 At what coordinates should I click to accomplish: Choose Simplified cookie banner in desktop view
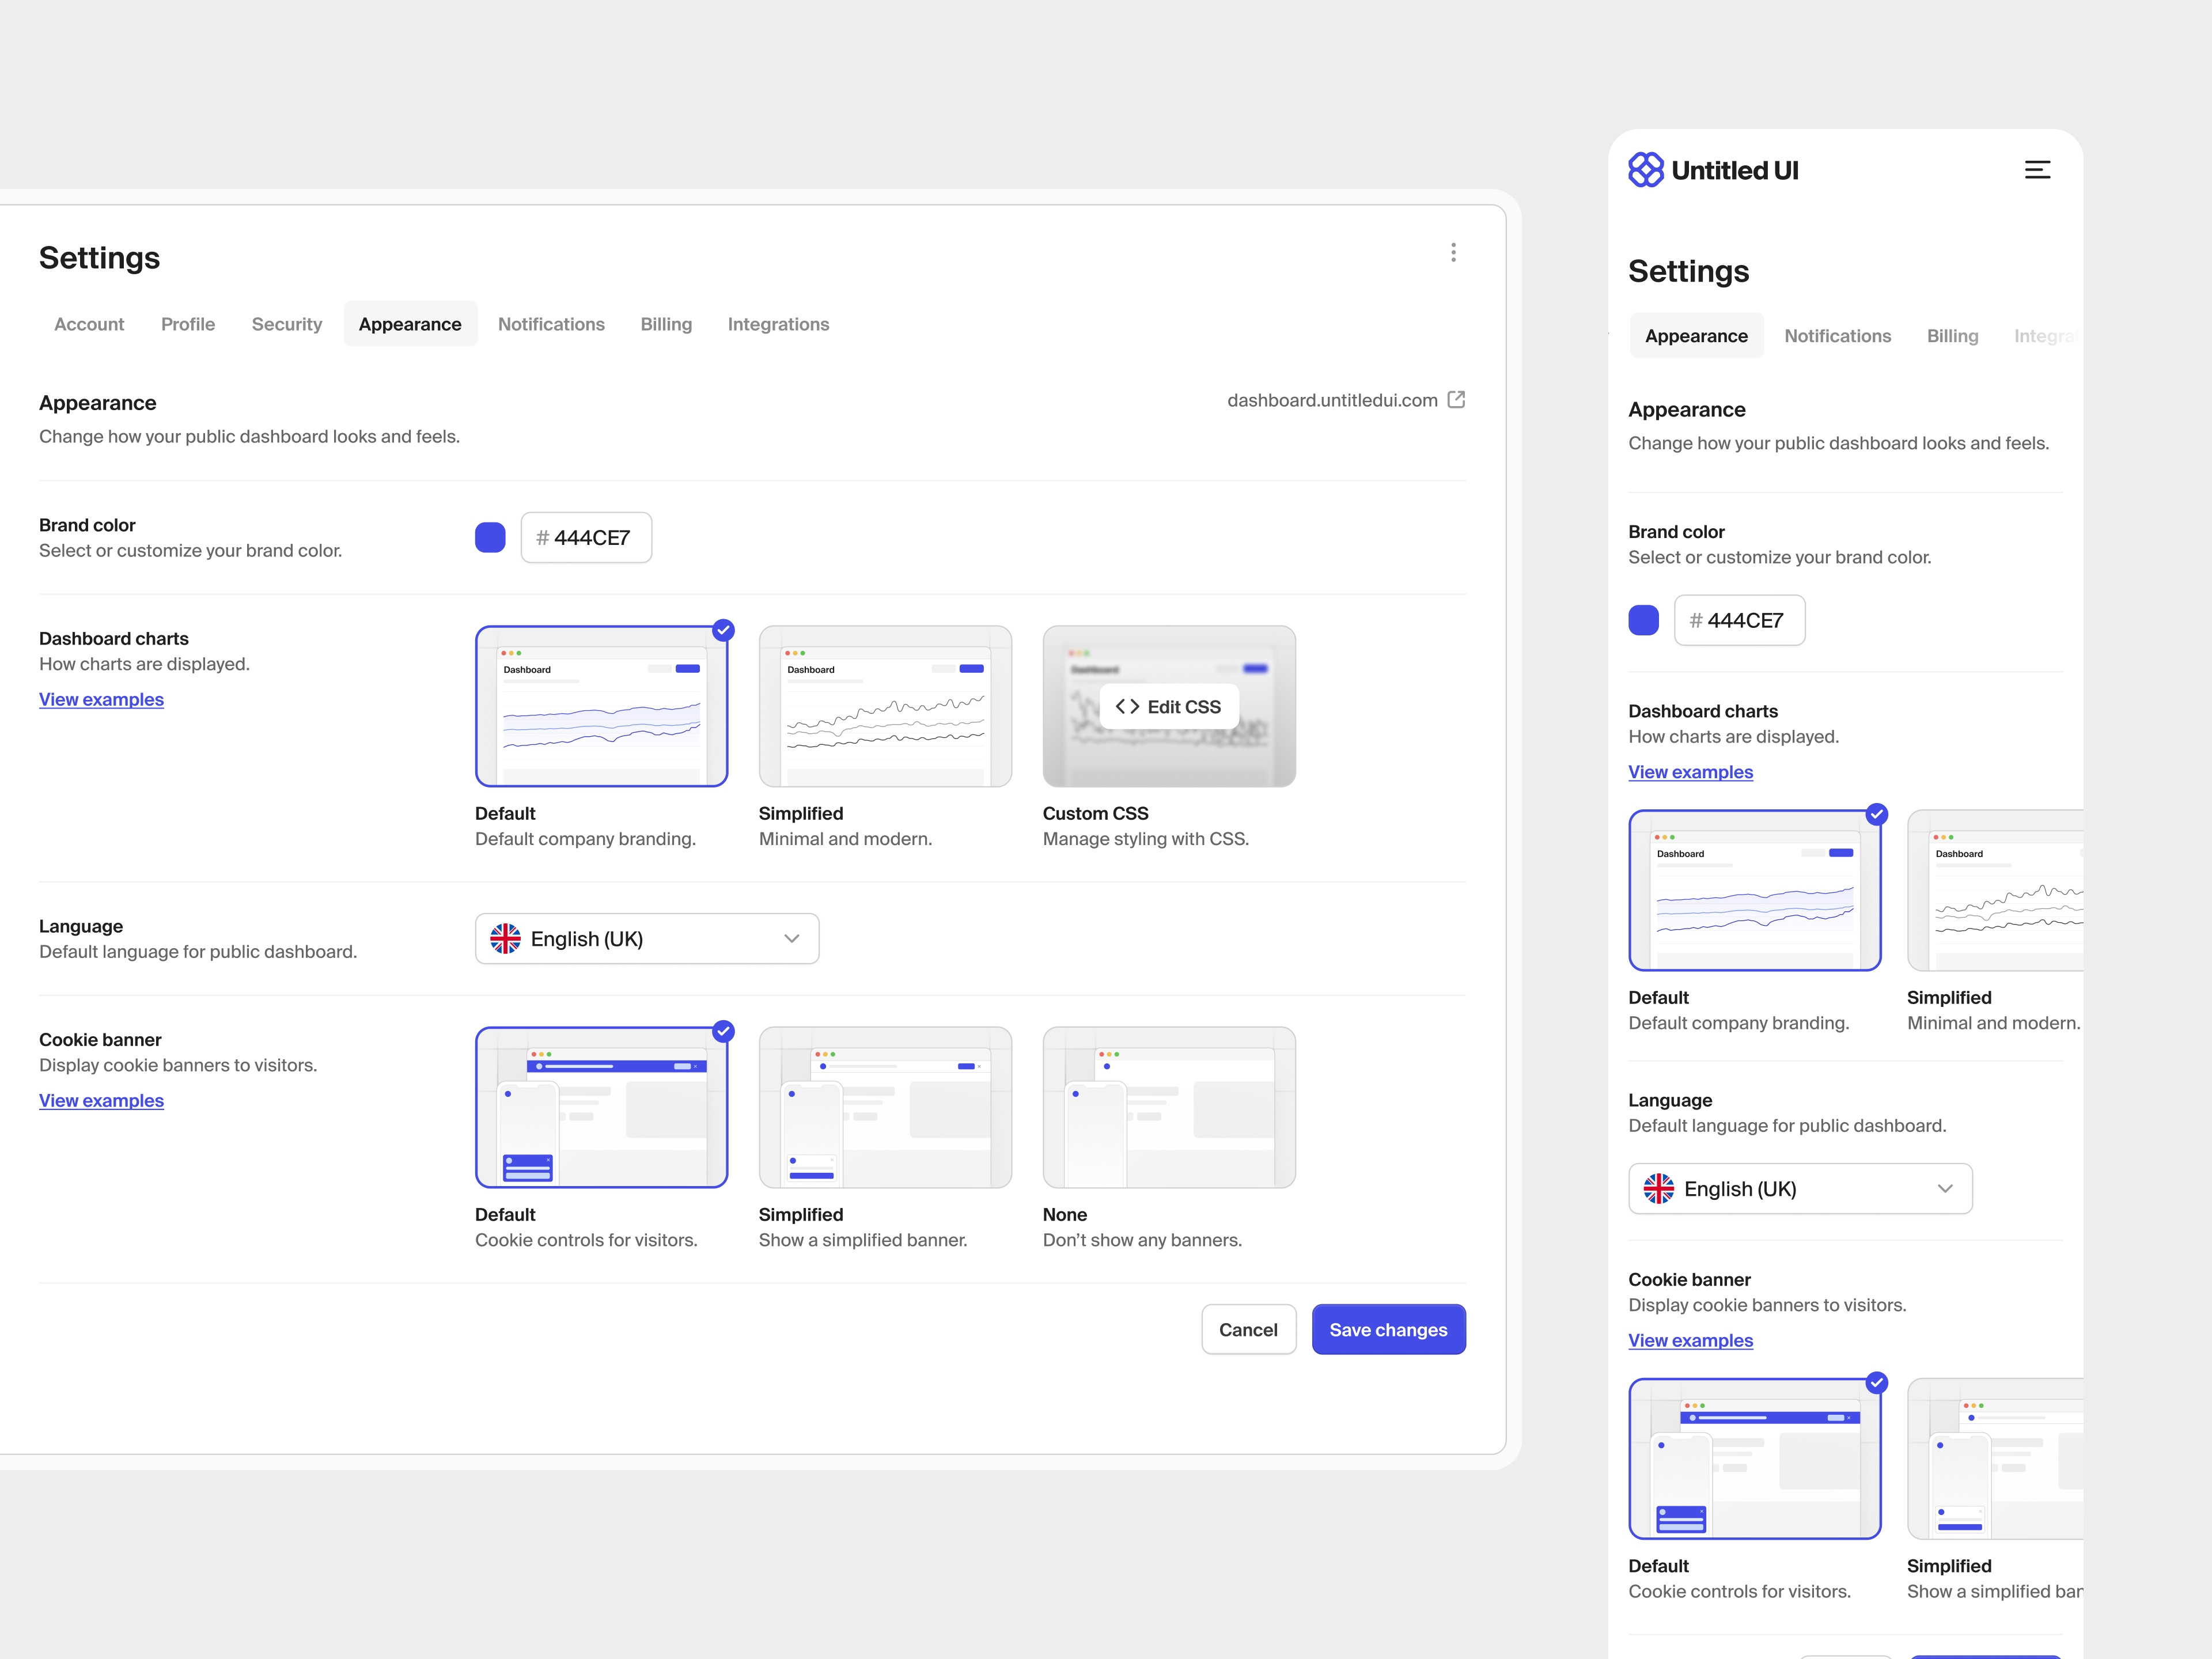point(885,1107)
